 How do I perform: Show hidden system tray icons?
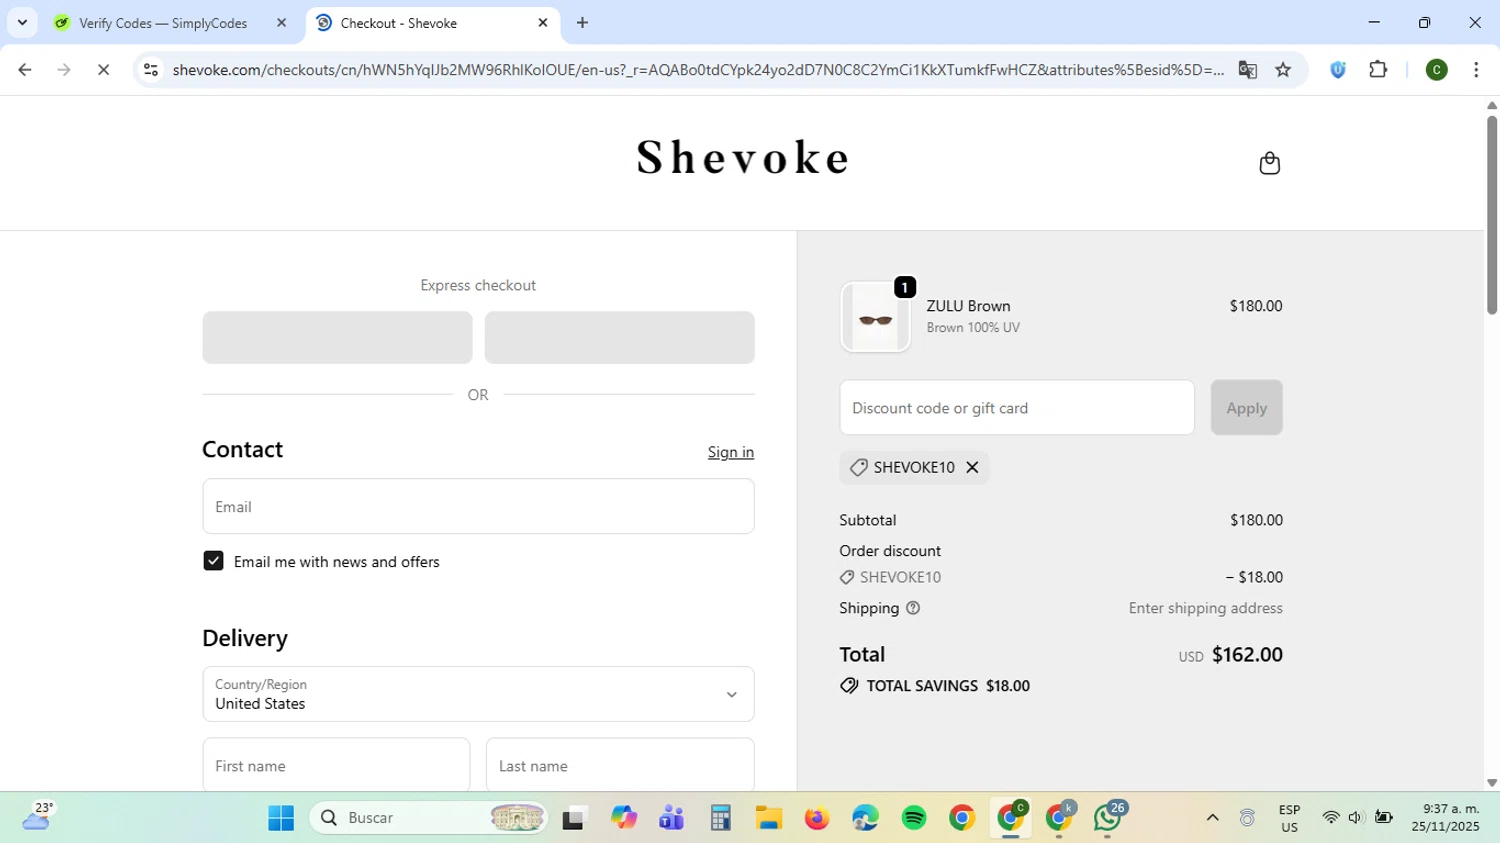(1212, 818)
